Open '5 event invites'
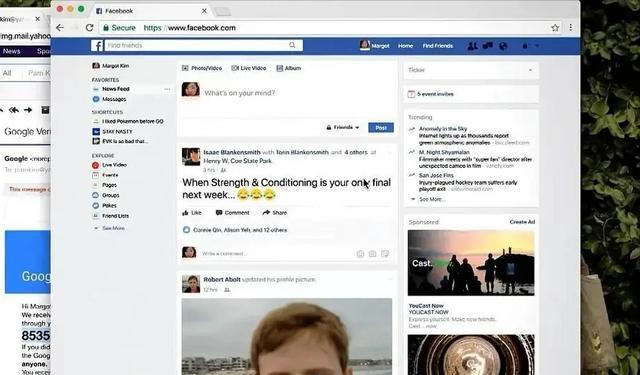 coord(435,94)
